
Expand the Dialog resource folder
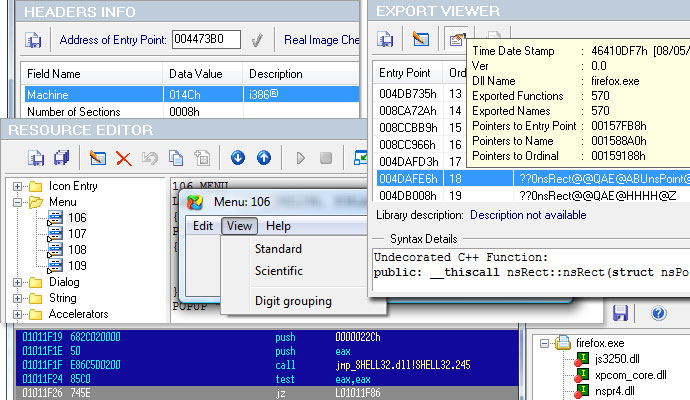coord(18,282)
